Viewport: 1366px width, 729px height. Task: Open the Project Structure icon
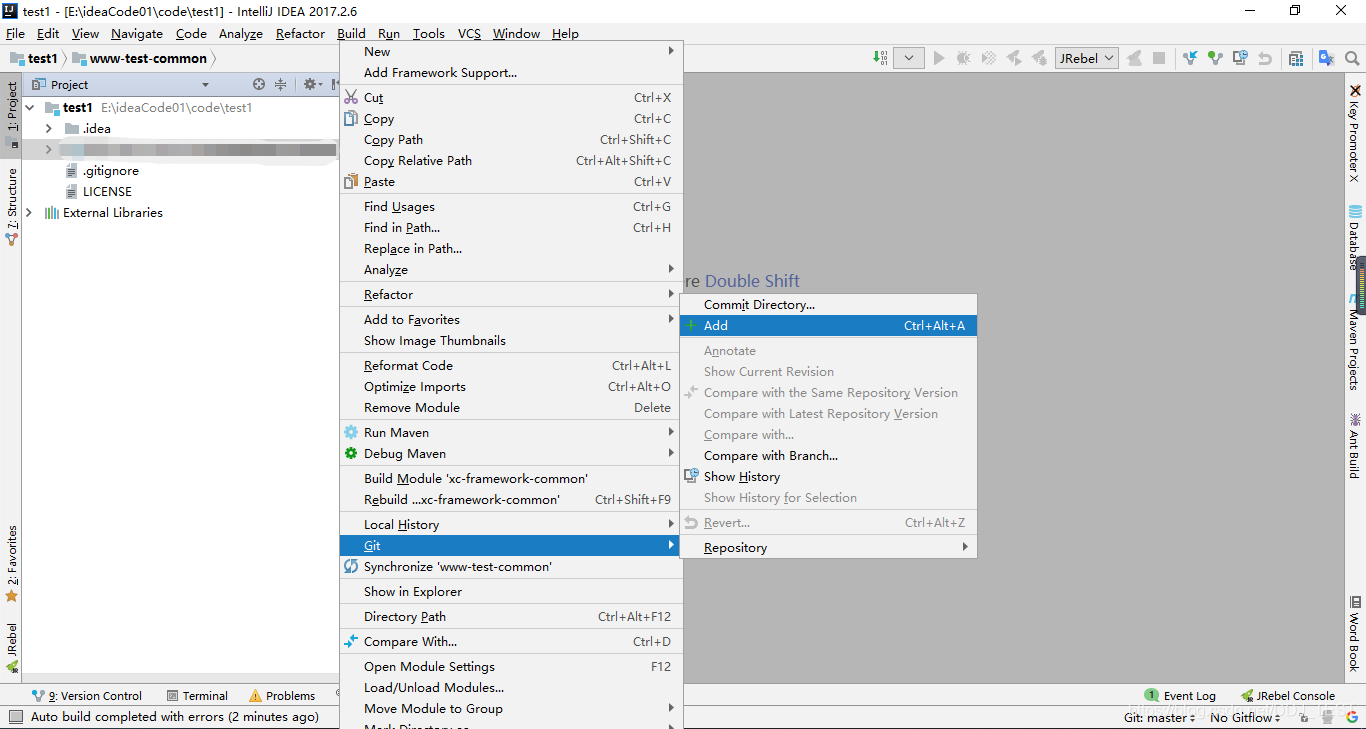click(1296, 58)
